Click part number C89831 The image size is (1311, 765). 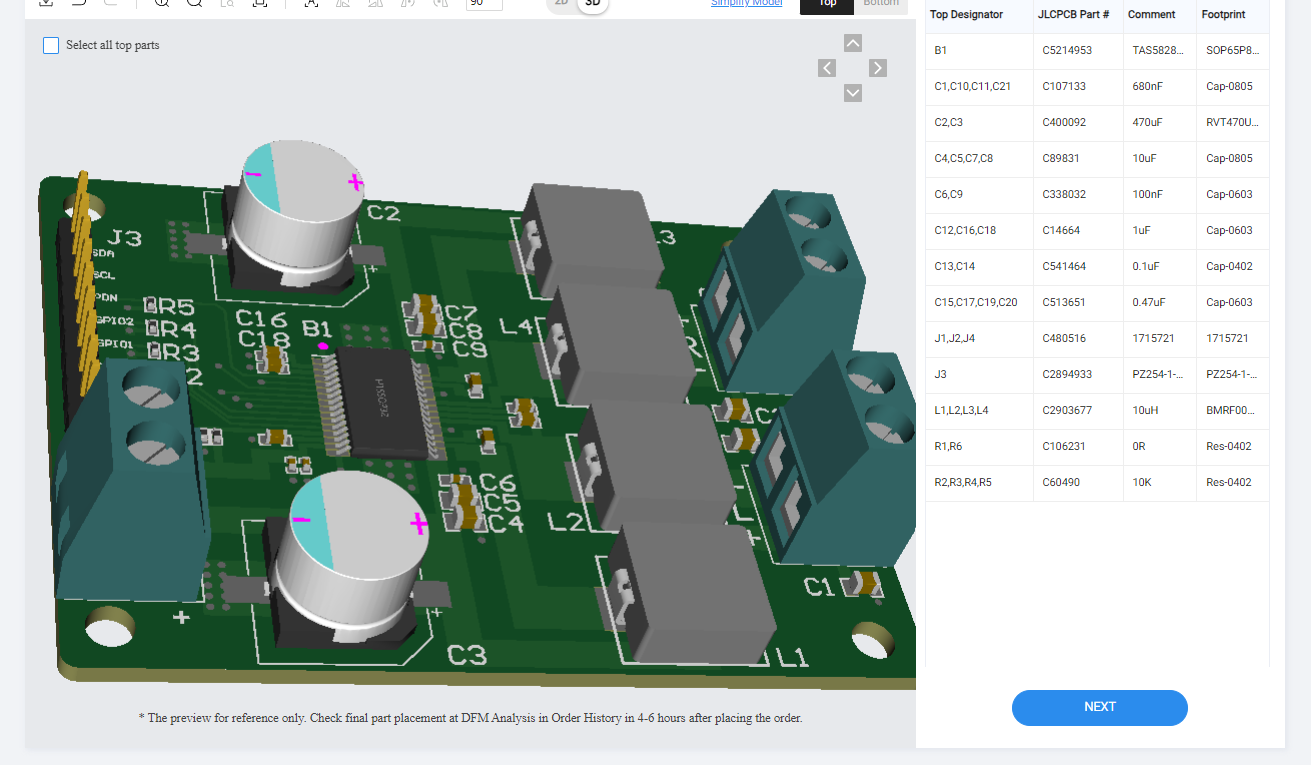[1061, 158]
